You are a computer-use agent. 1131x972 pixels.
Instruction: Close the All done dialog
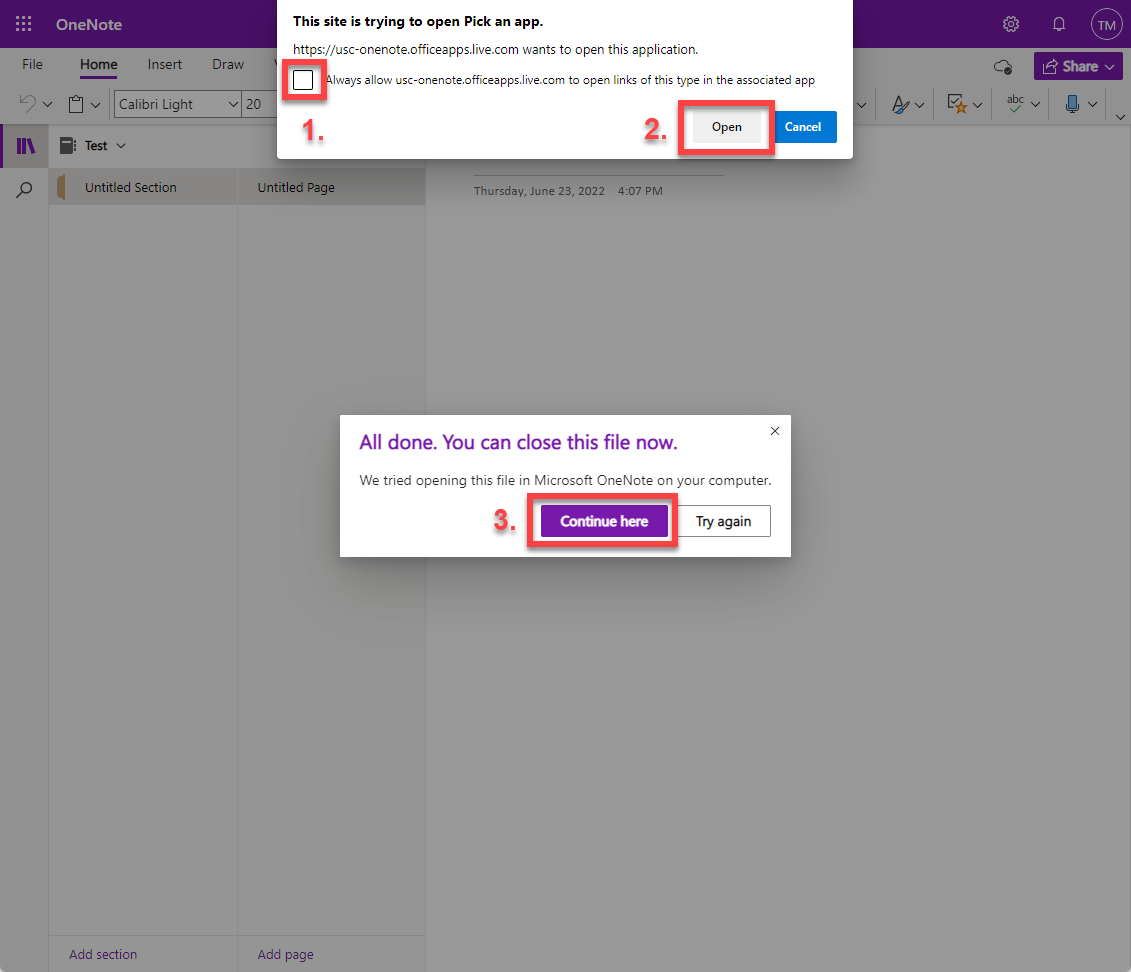click(x=775, y=431)
